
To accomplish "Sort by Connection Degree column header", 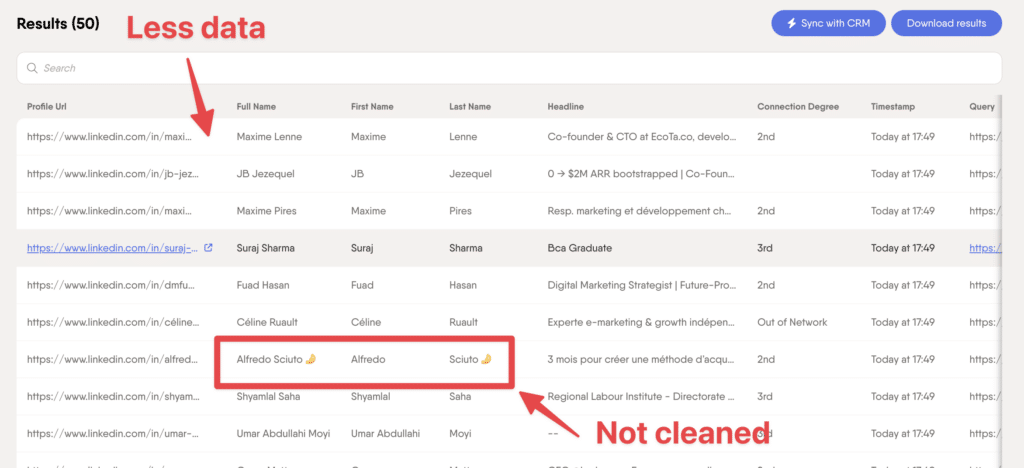I will tap(798, 106).
